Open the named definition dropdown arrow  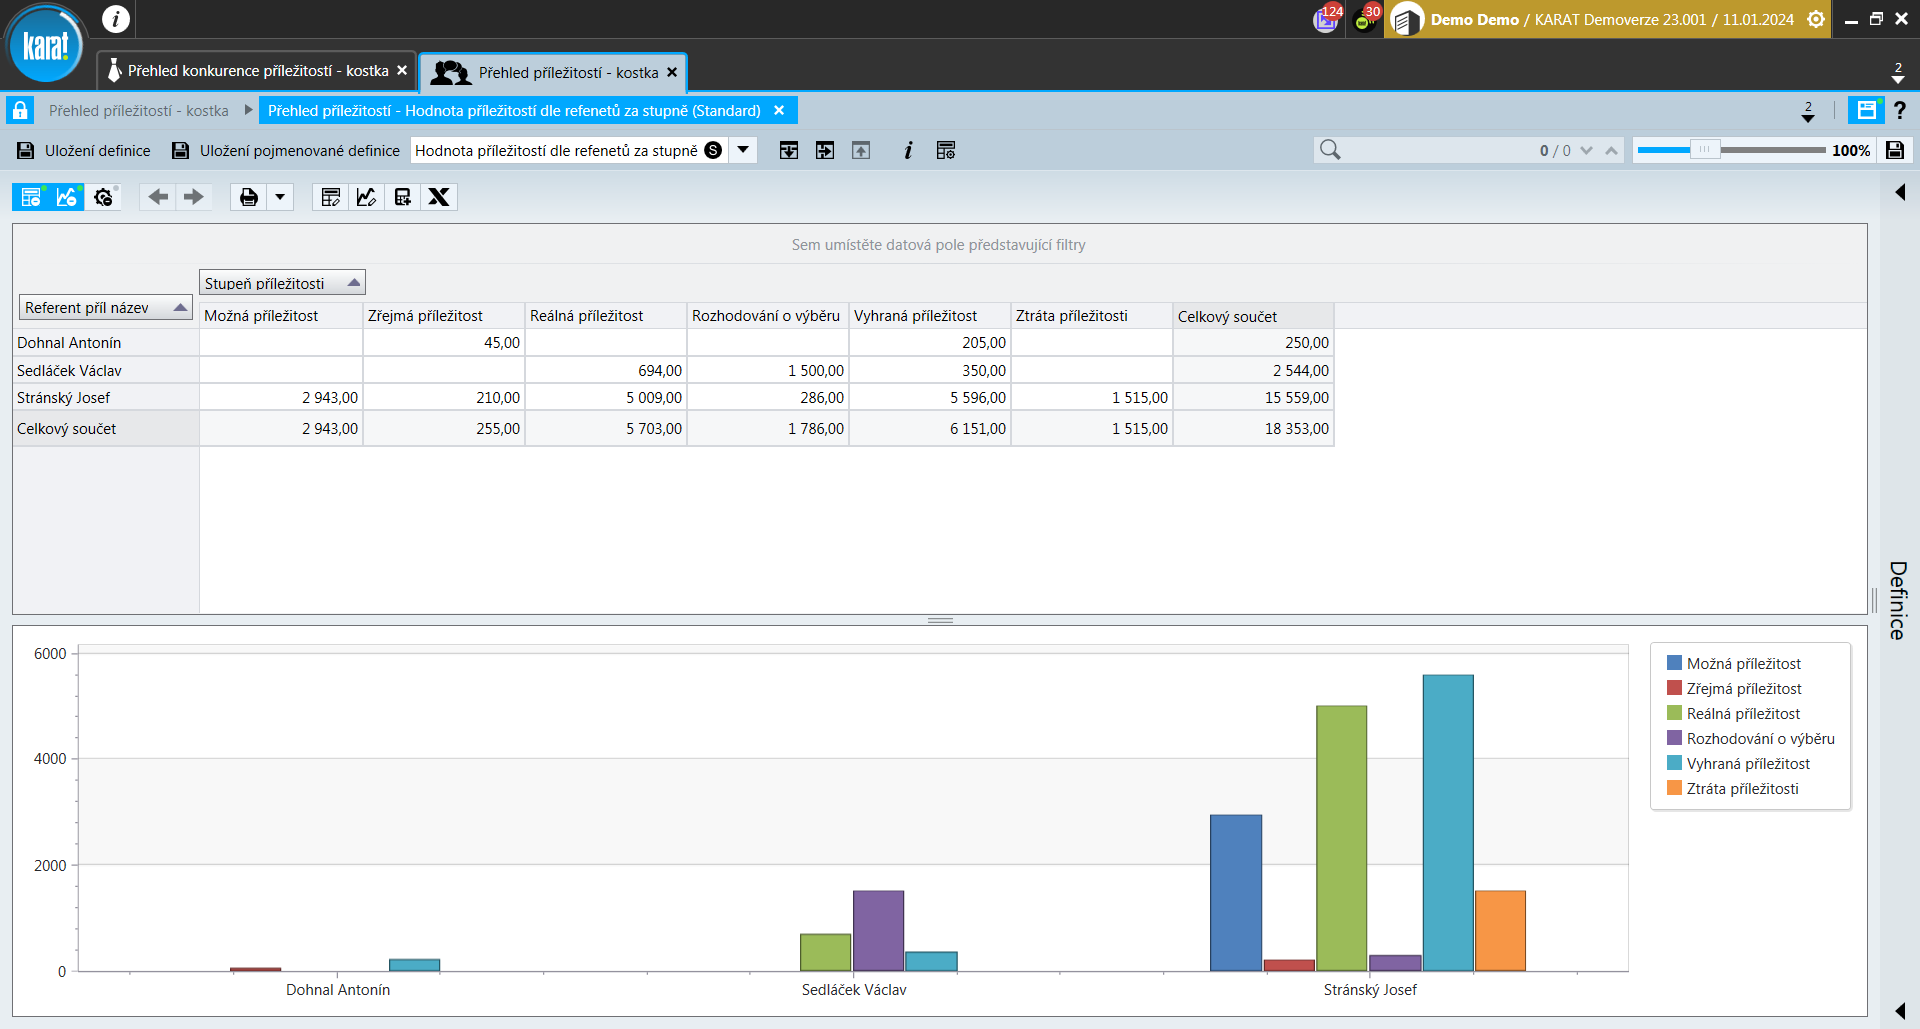pos(743,150)
